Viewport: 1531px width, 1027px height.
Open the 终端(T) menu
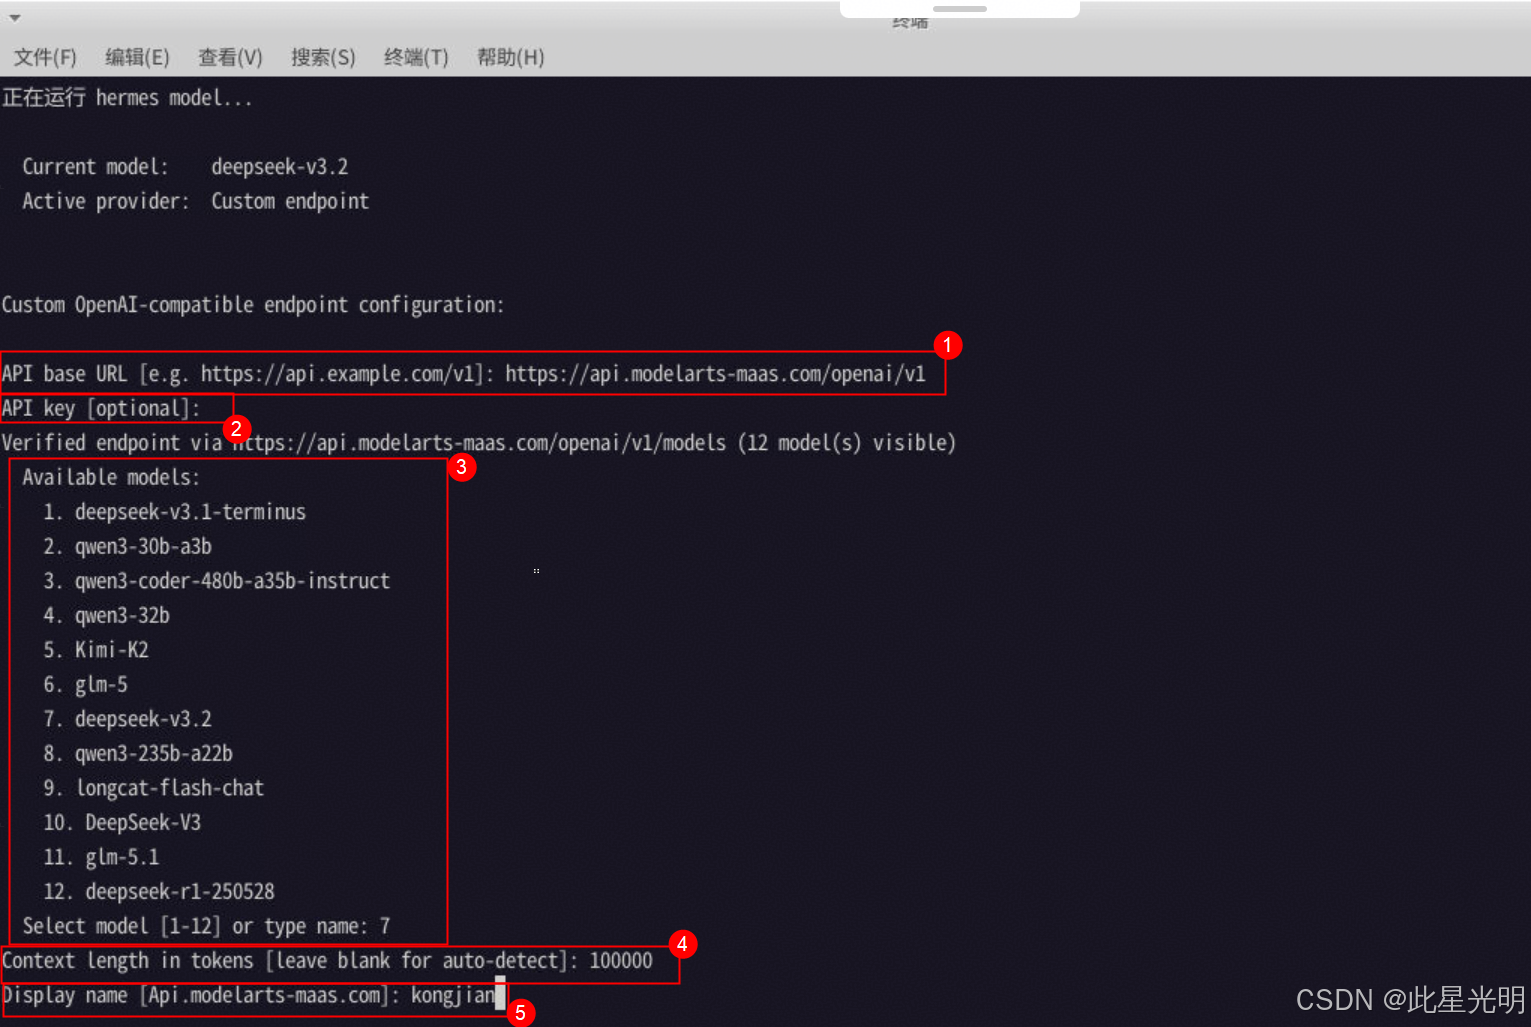(x=416, y=57)
